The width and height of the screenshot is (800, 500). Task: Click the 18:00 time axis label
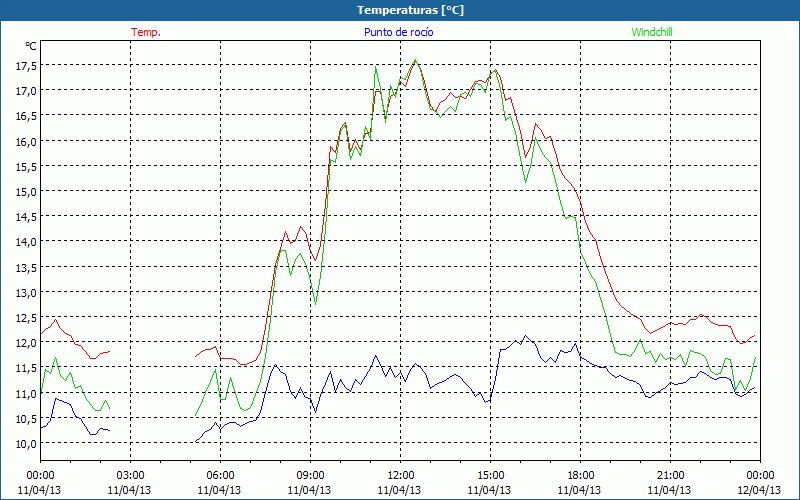pos(581,475)
